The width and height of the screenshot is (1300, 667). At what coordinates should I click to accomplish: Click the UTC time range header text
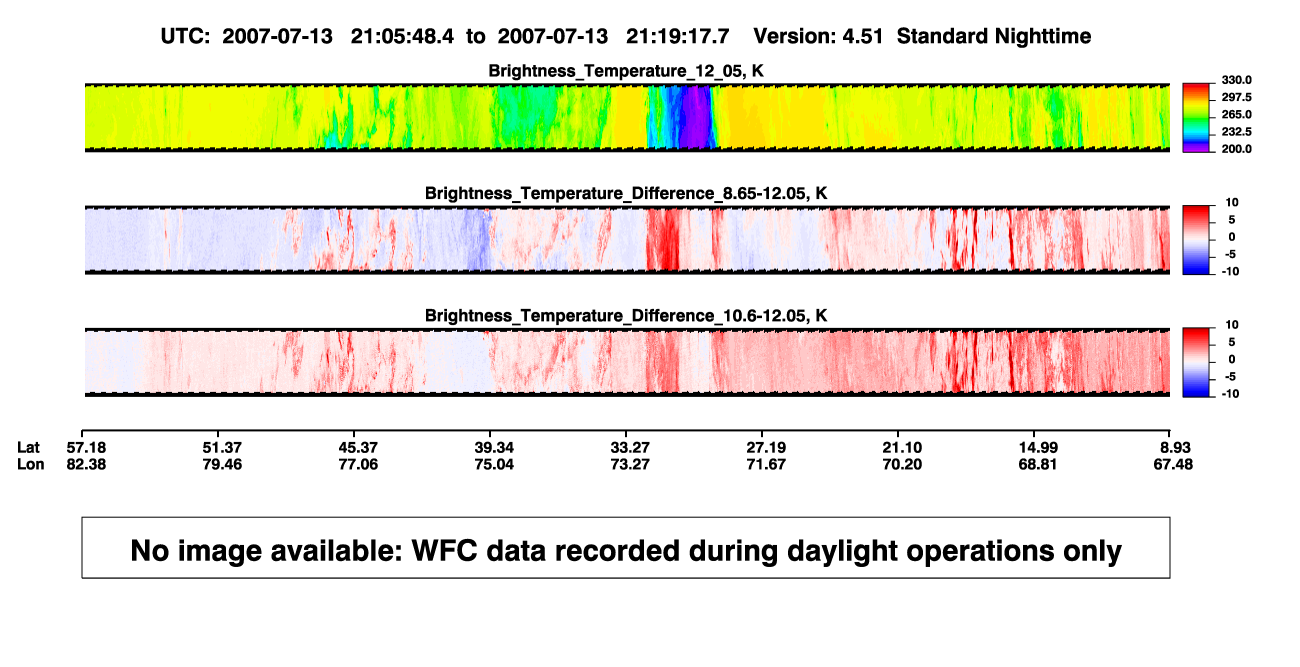click(444, 36)
